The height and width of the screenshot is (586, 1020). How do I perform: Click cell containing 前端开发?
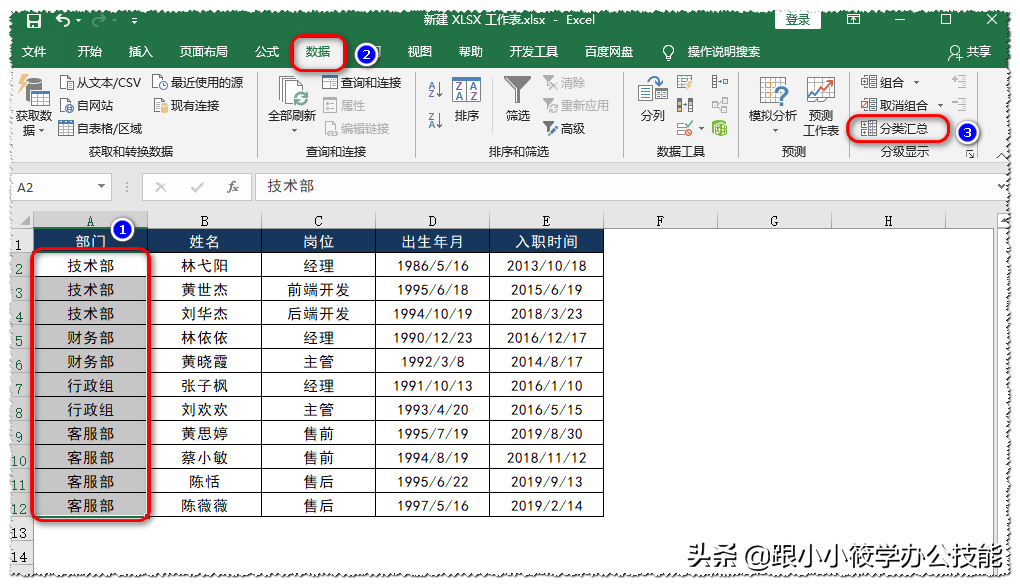coord(318,289)
